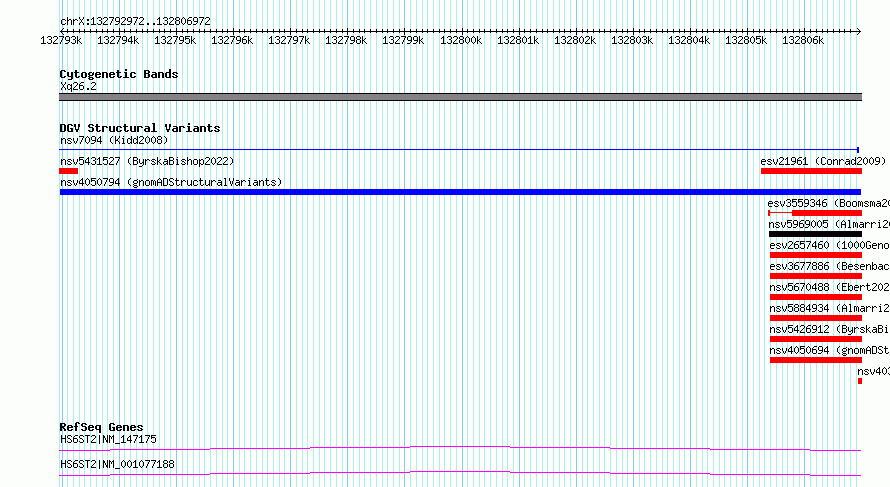Screen dimensions: 890x487
Task: Click the red nsv5670488 variant bar
Action: pyautogui.click(x=816, y=297)
